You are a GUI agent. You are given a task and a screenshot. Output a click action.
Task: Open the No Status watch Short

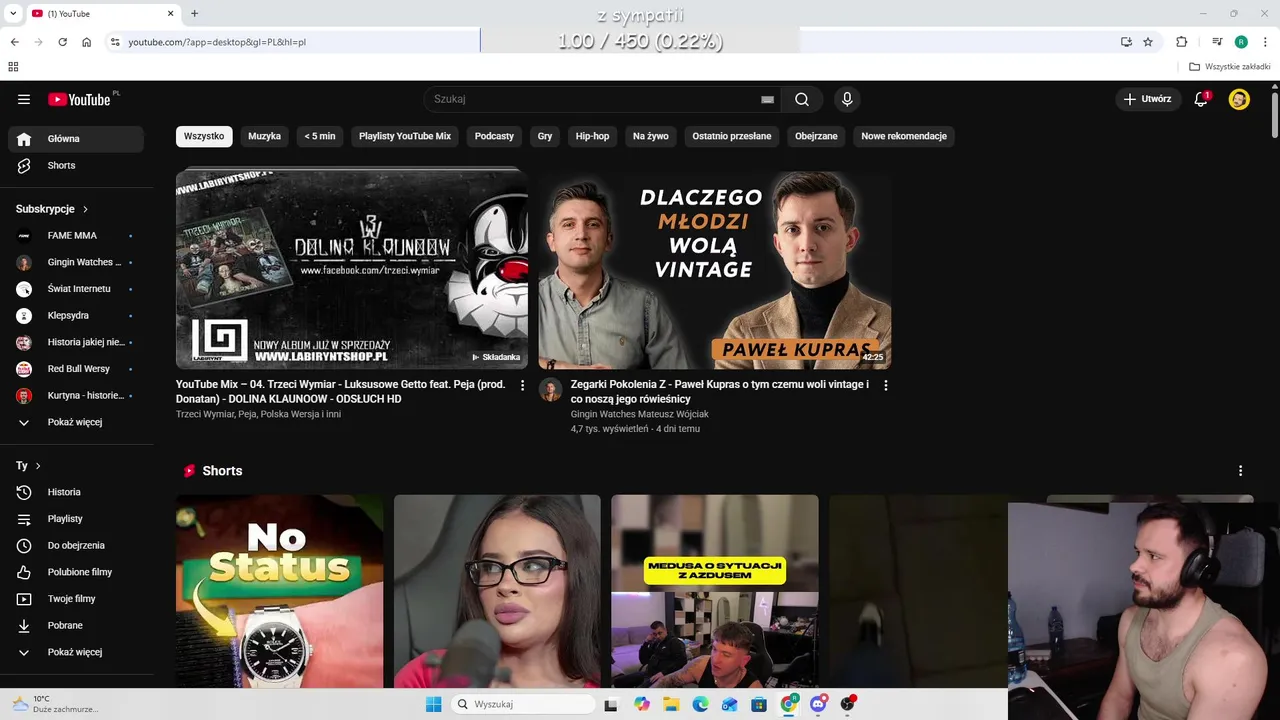tap(279, 592)
